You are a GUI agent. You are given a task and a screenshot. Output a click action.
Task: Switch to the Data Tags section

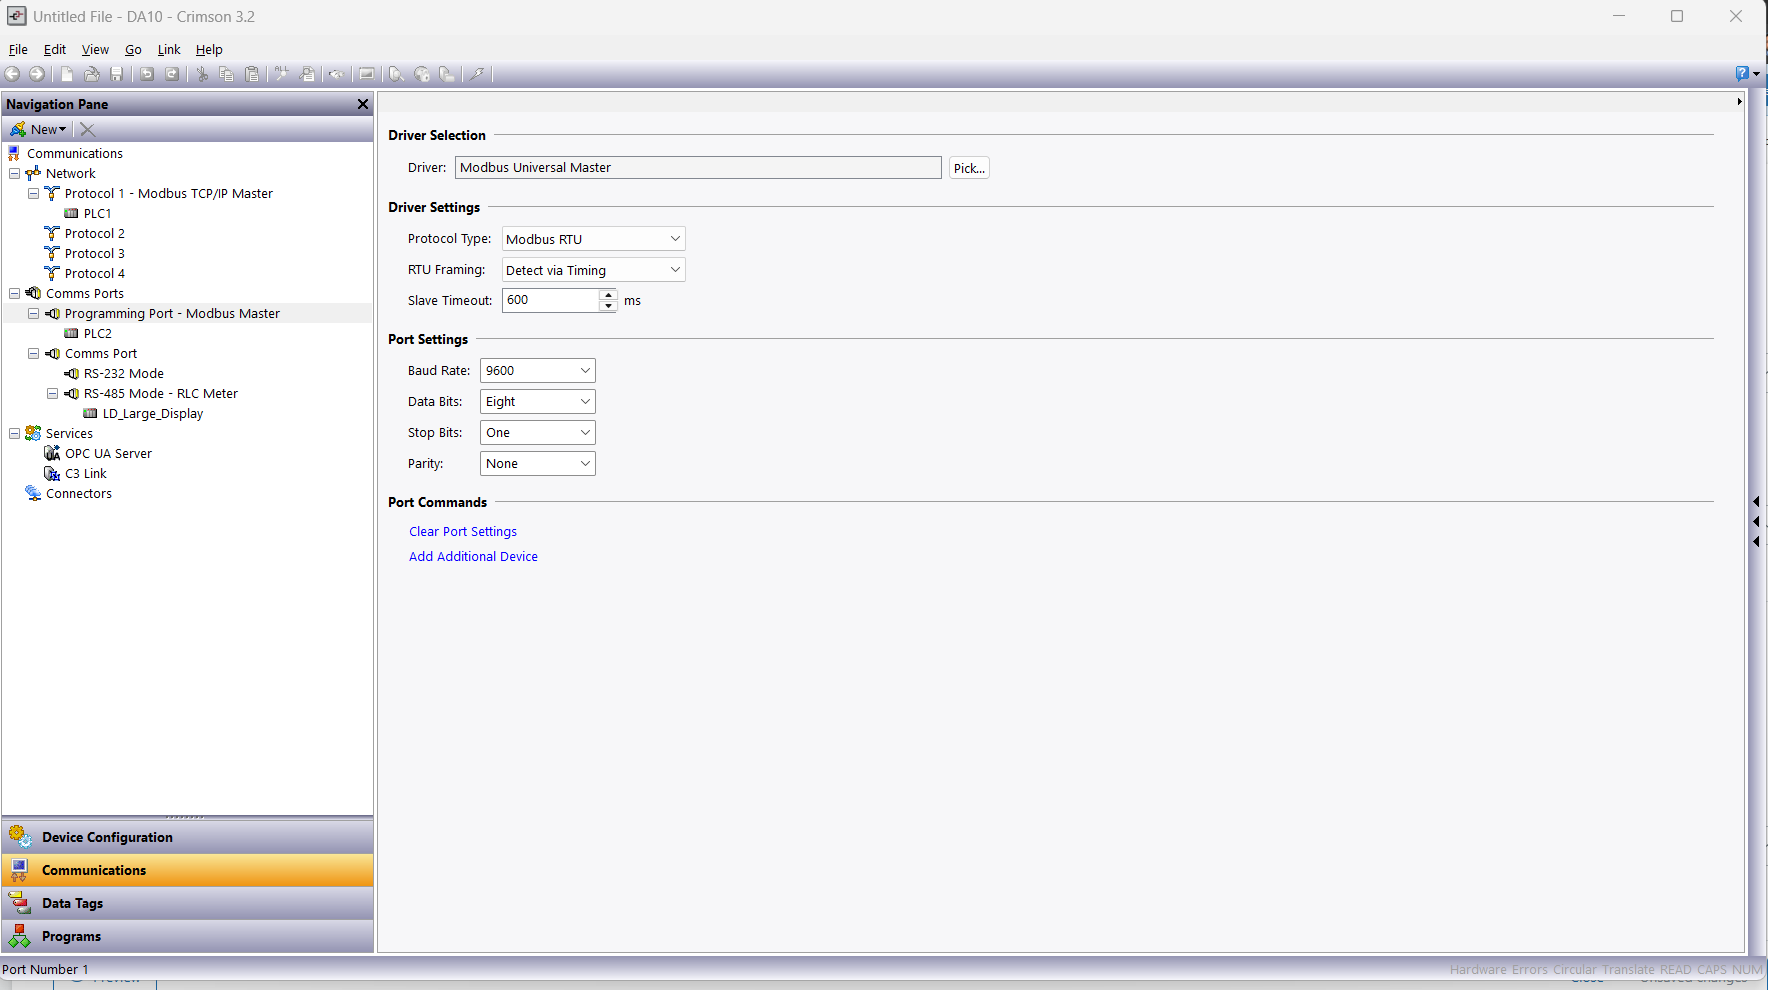click(72, 903)
